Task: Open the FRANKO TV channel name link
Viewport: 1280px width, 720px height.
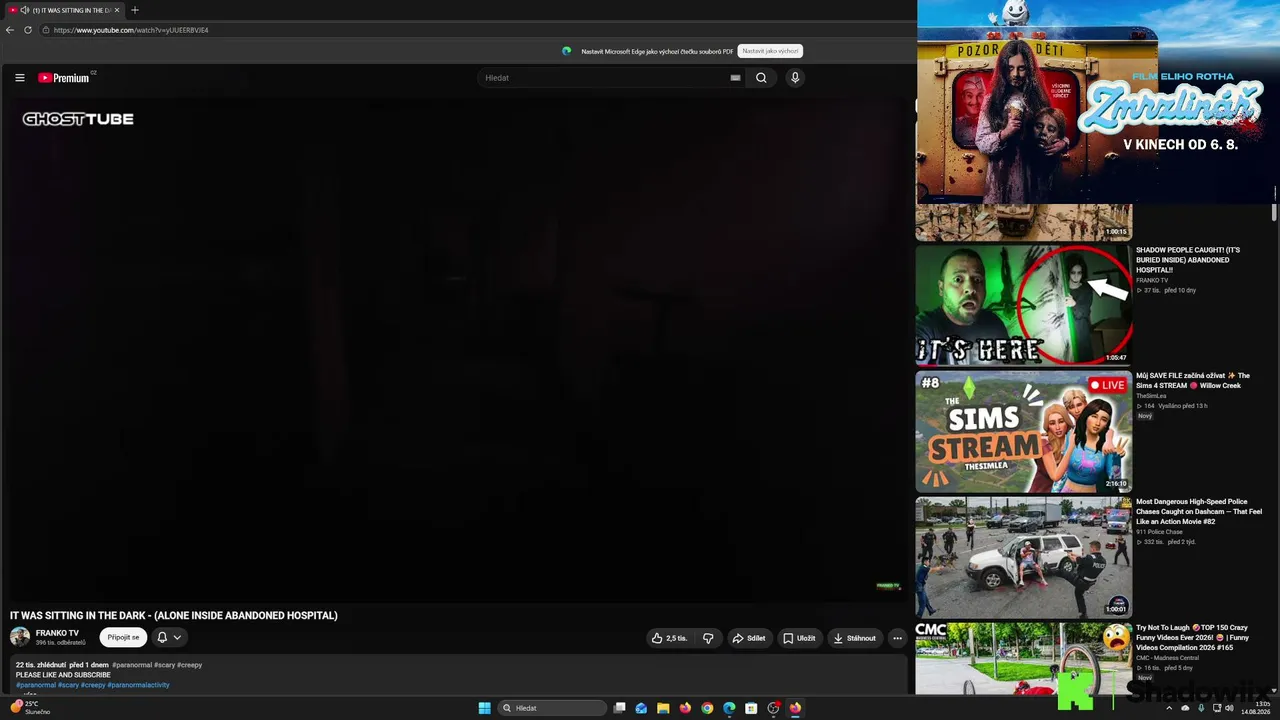Action: [x=57, y=633]
